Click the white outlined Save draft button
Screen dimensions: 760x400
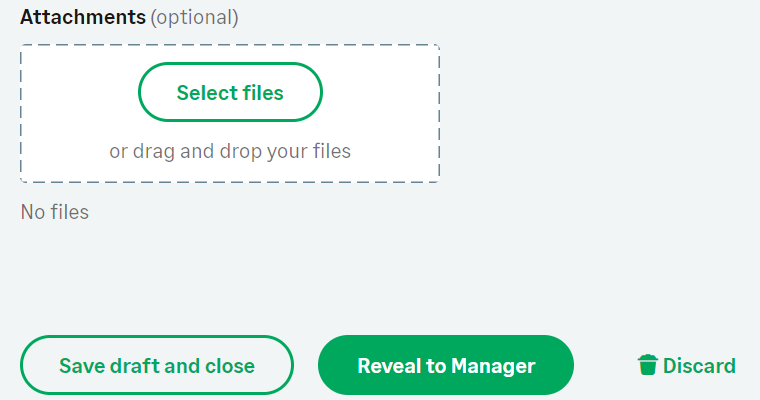157,365
